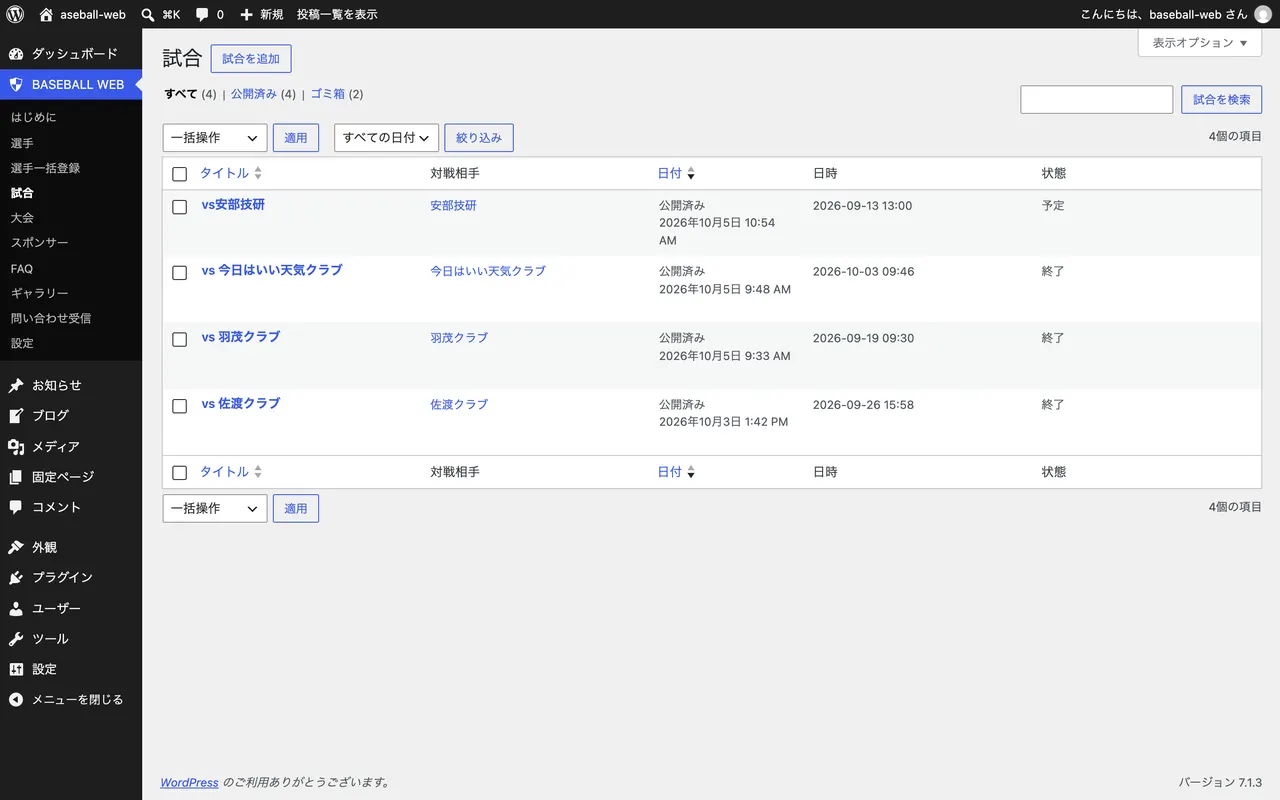Check the vs 佐渡クラブ row checkbox
This screenshot has height=800, width=1280.
[180, 406]
